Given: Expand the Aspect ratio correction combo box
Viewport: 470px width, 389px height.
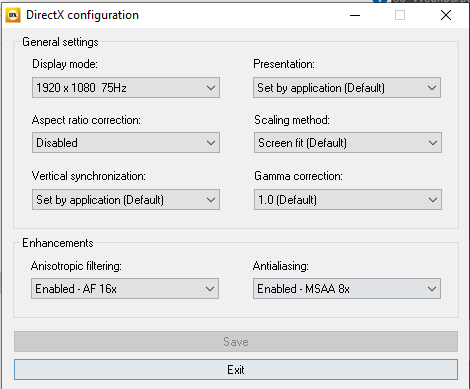Looking at the screenshot, I should (126, 143).
